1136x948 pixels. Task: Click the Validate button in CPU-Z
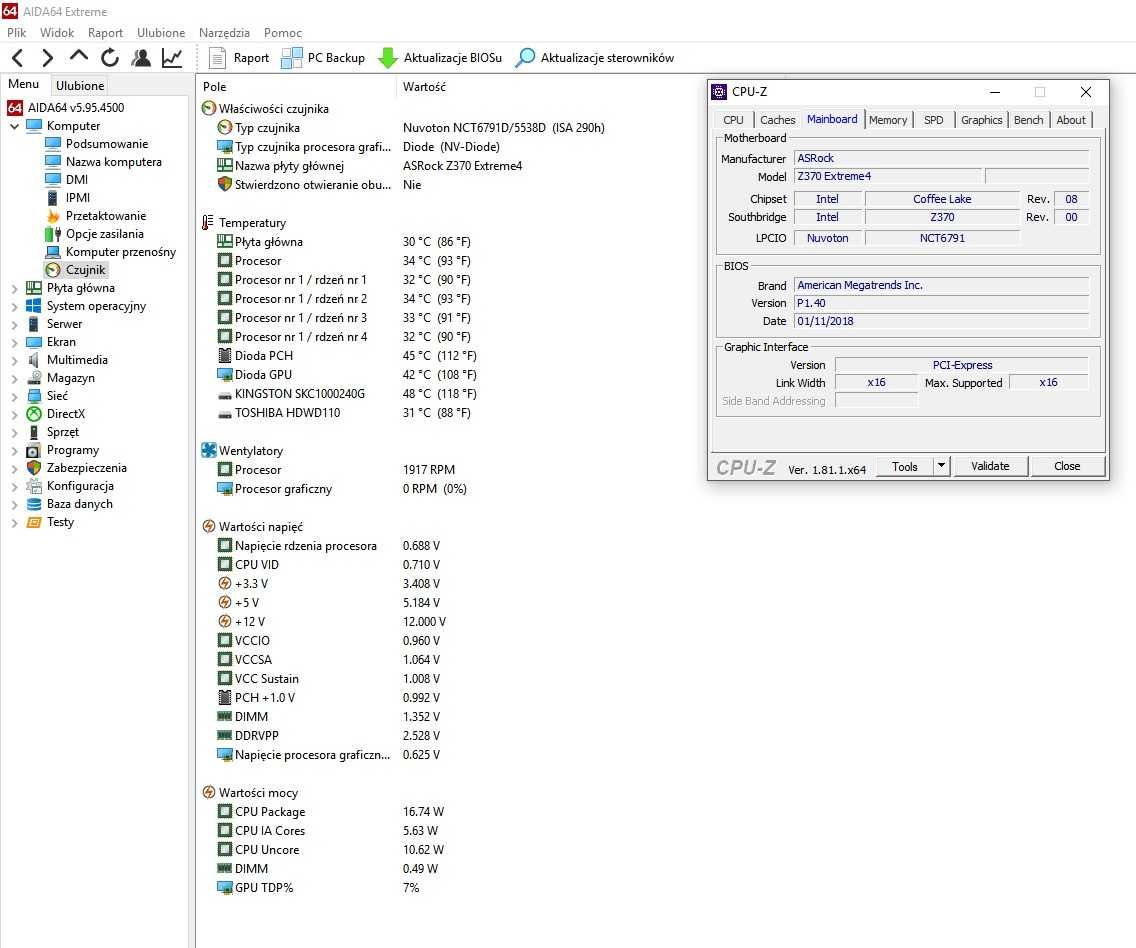990,466
